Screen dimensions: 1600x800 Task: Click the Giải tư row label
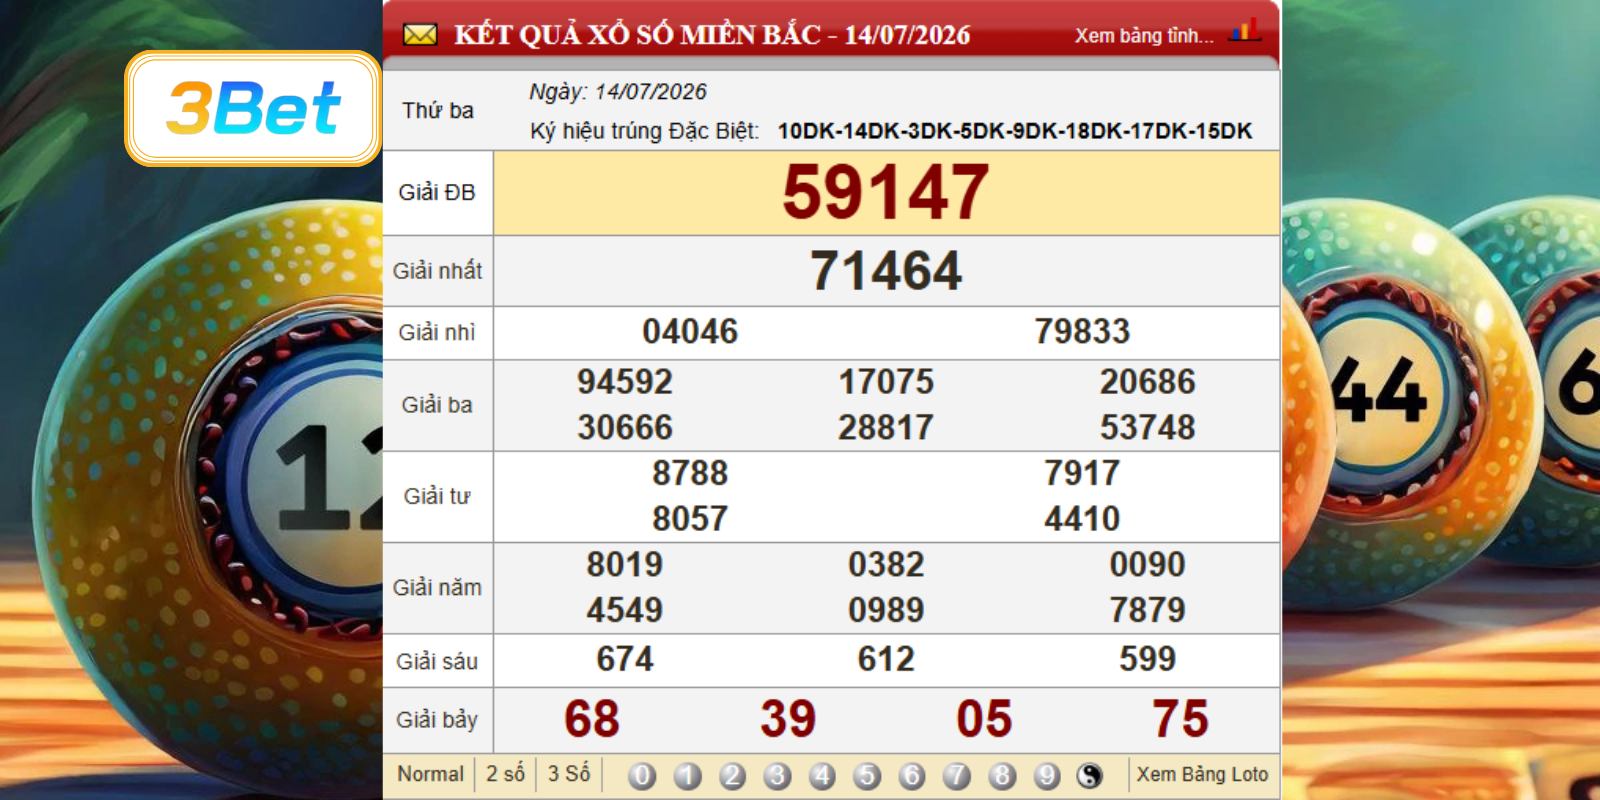(x=437, y=496)
